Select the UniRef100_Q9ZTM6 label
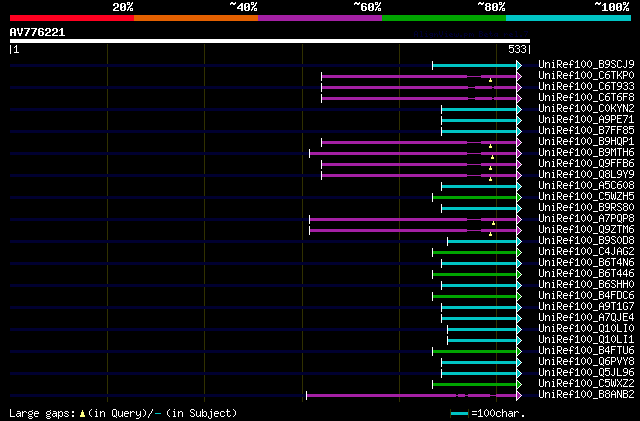This screenshot has height=421, width=640. click(586, 229)
